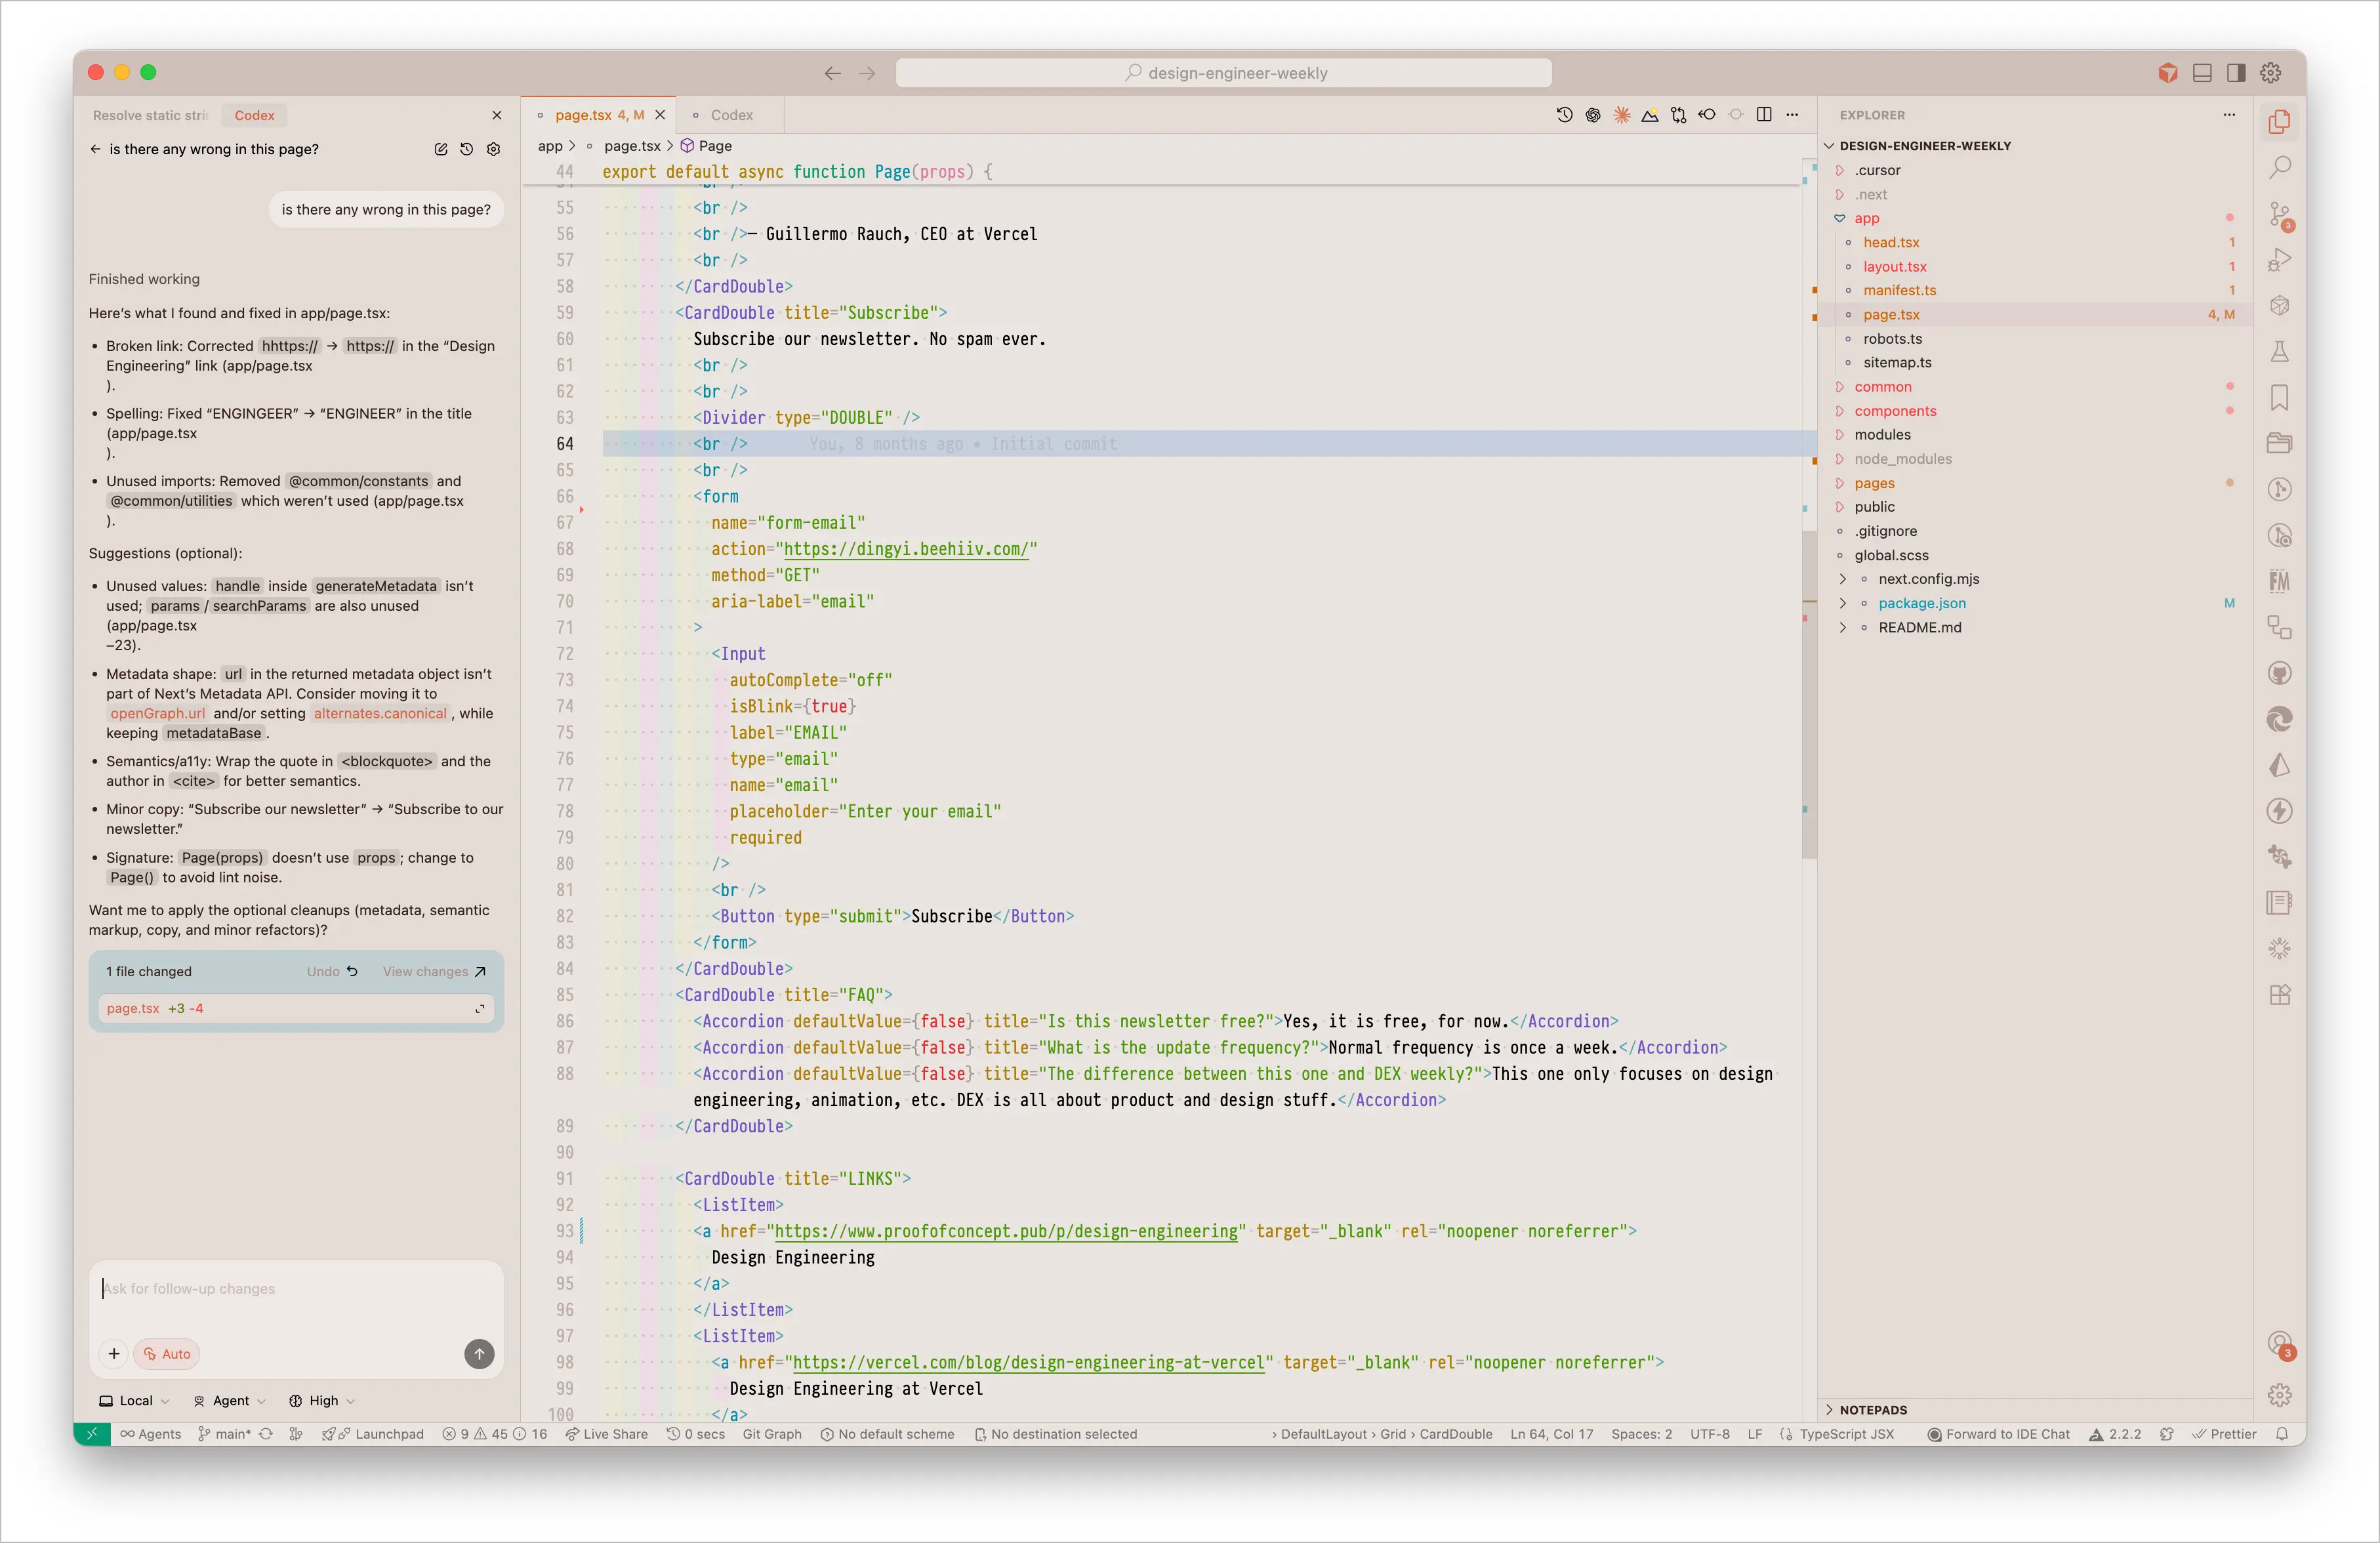Click the orange Claude starburst icon
The image size is (2380, 1543).
pyautogui.click(x=1621, y=115)
